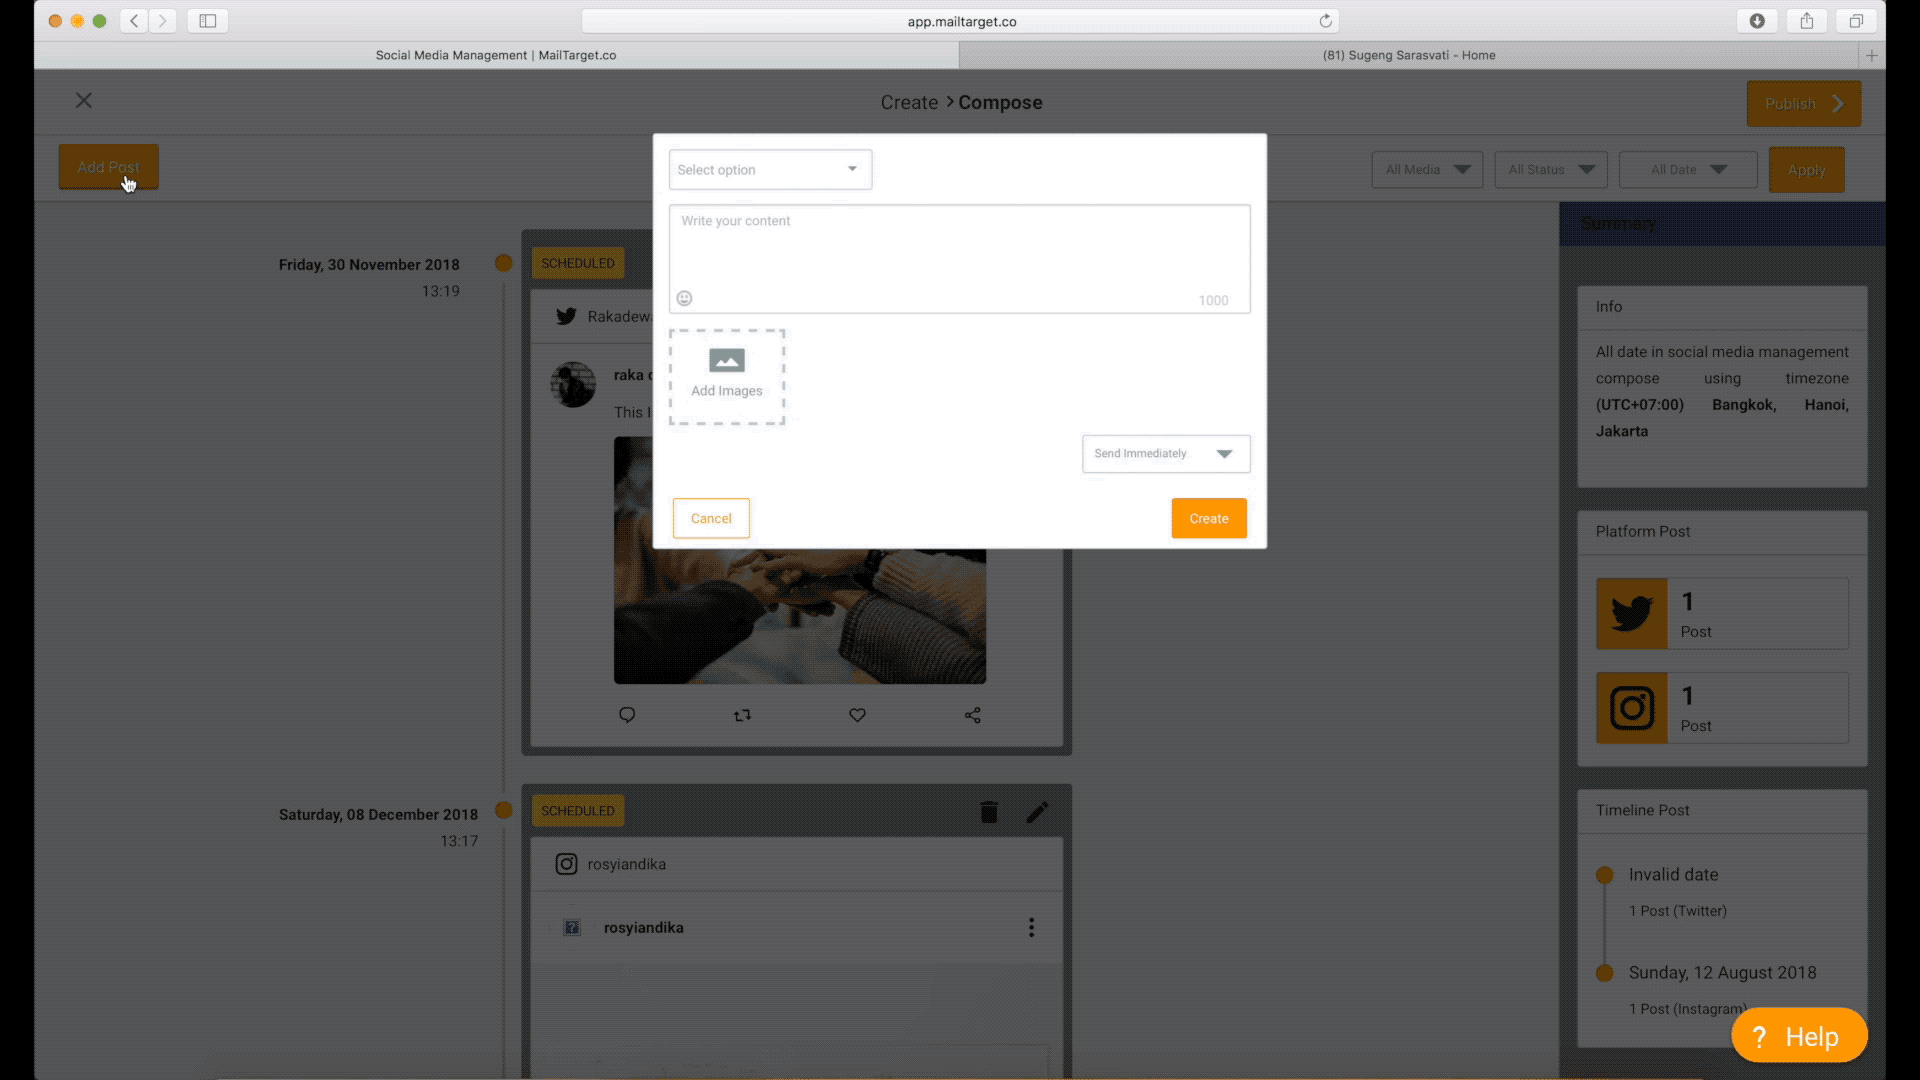Click the close X icon on compose page

(84, 100)
